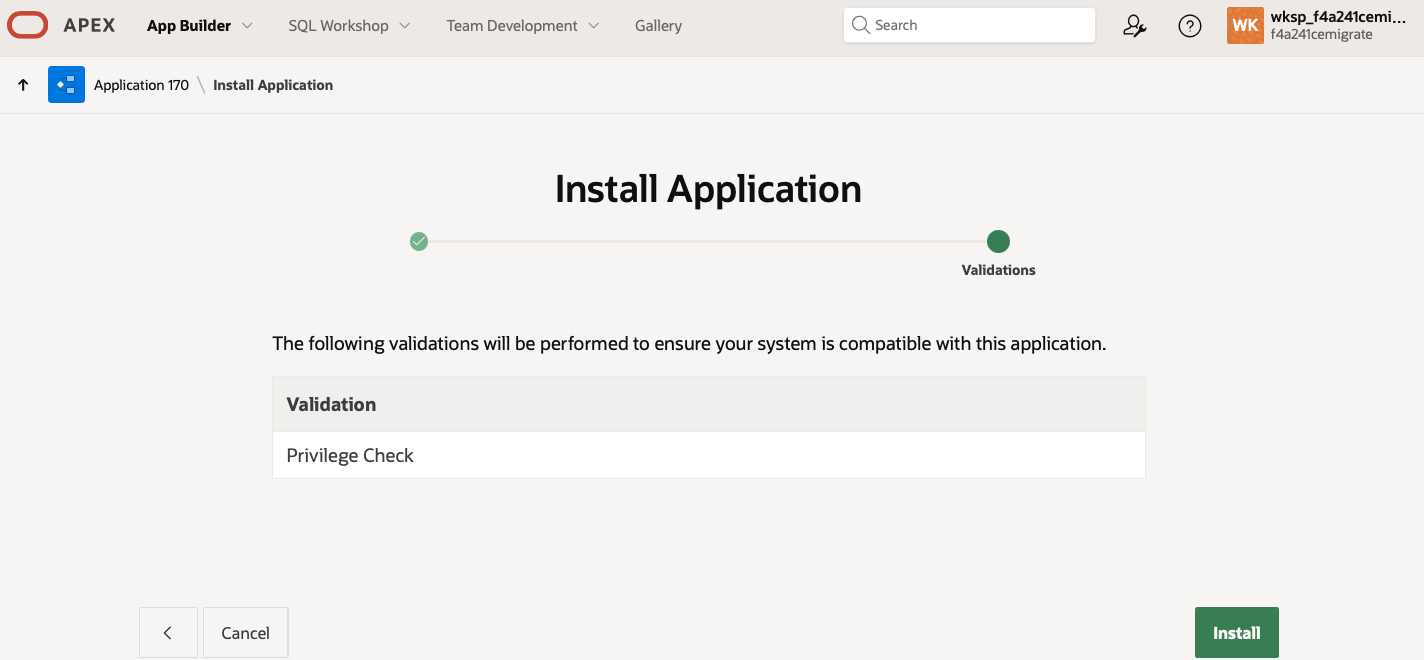
Task: Select the Validations progress step dot
Action: [x=997, y=241]
